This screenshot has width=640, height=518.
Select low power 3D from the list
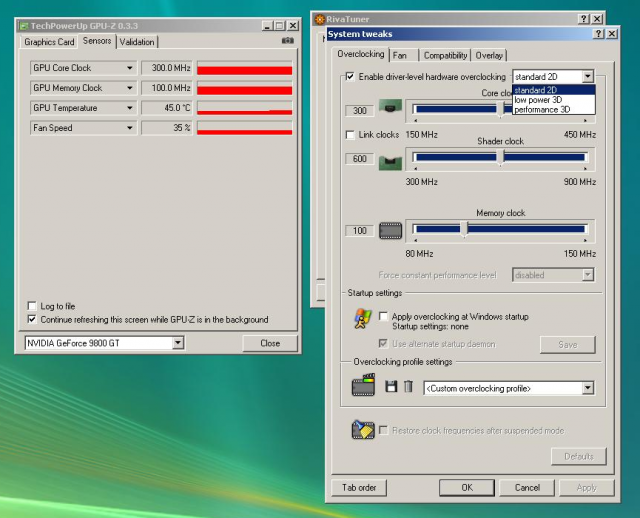554,100
